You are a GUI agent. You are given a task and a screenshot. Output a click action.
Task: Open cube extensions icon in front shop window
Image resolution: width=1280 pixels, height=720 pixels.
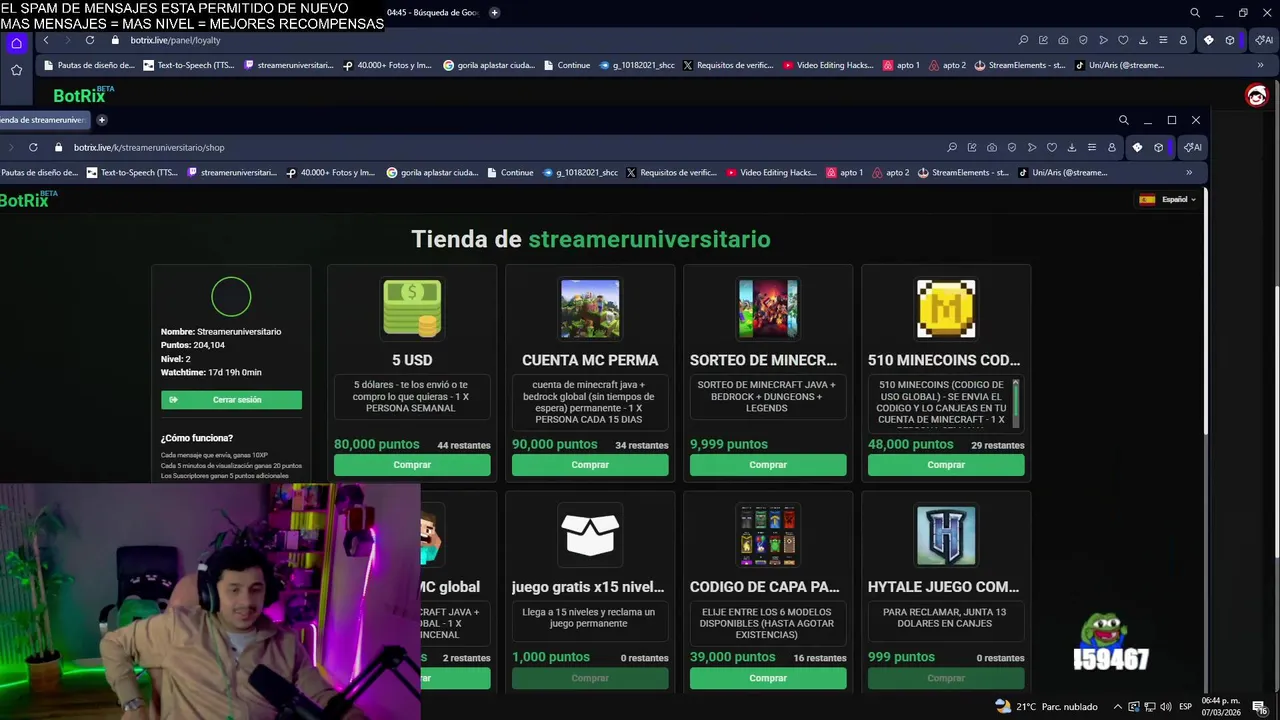(x=1158, y=147)
